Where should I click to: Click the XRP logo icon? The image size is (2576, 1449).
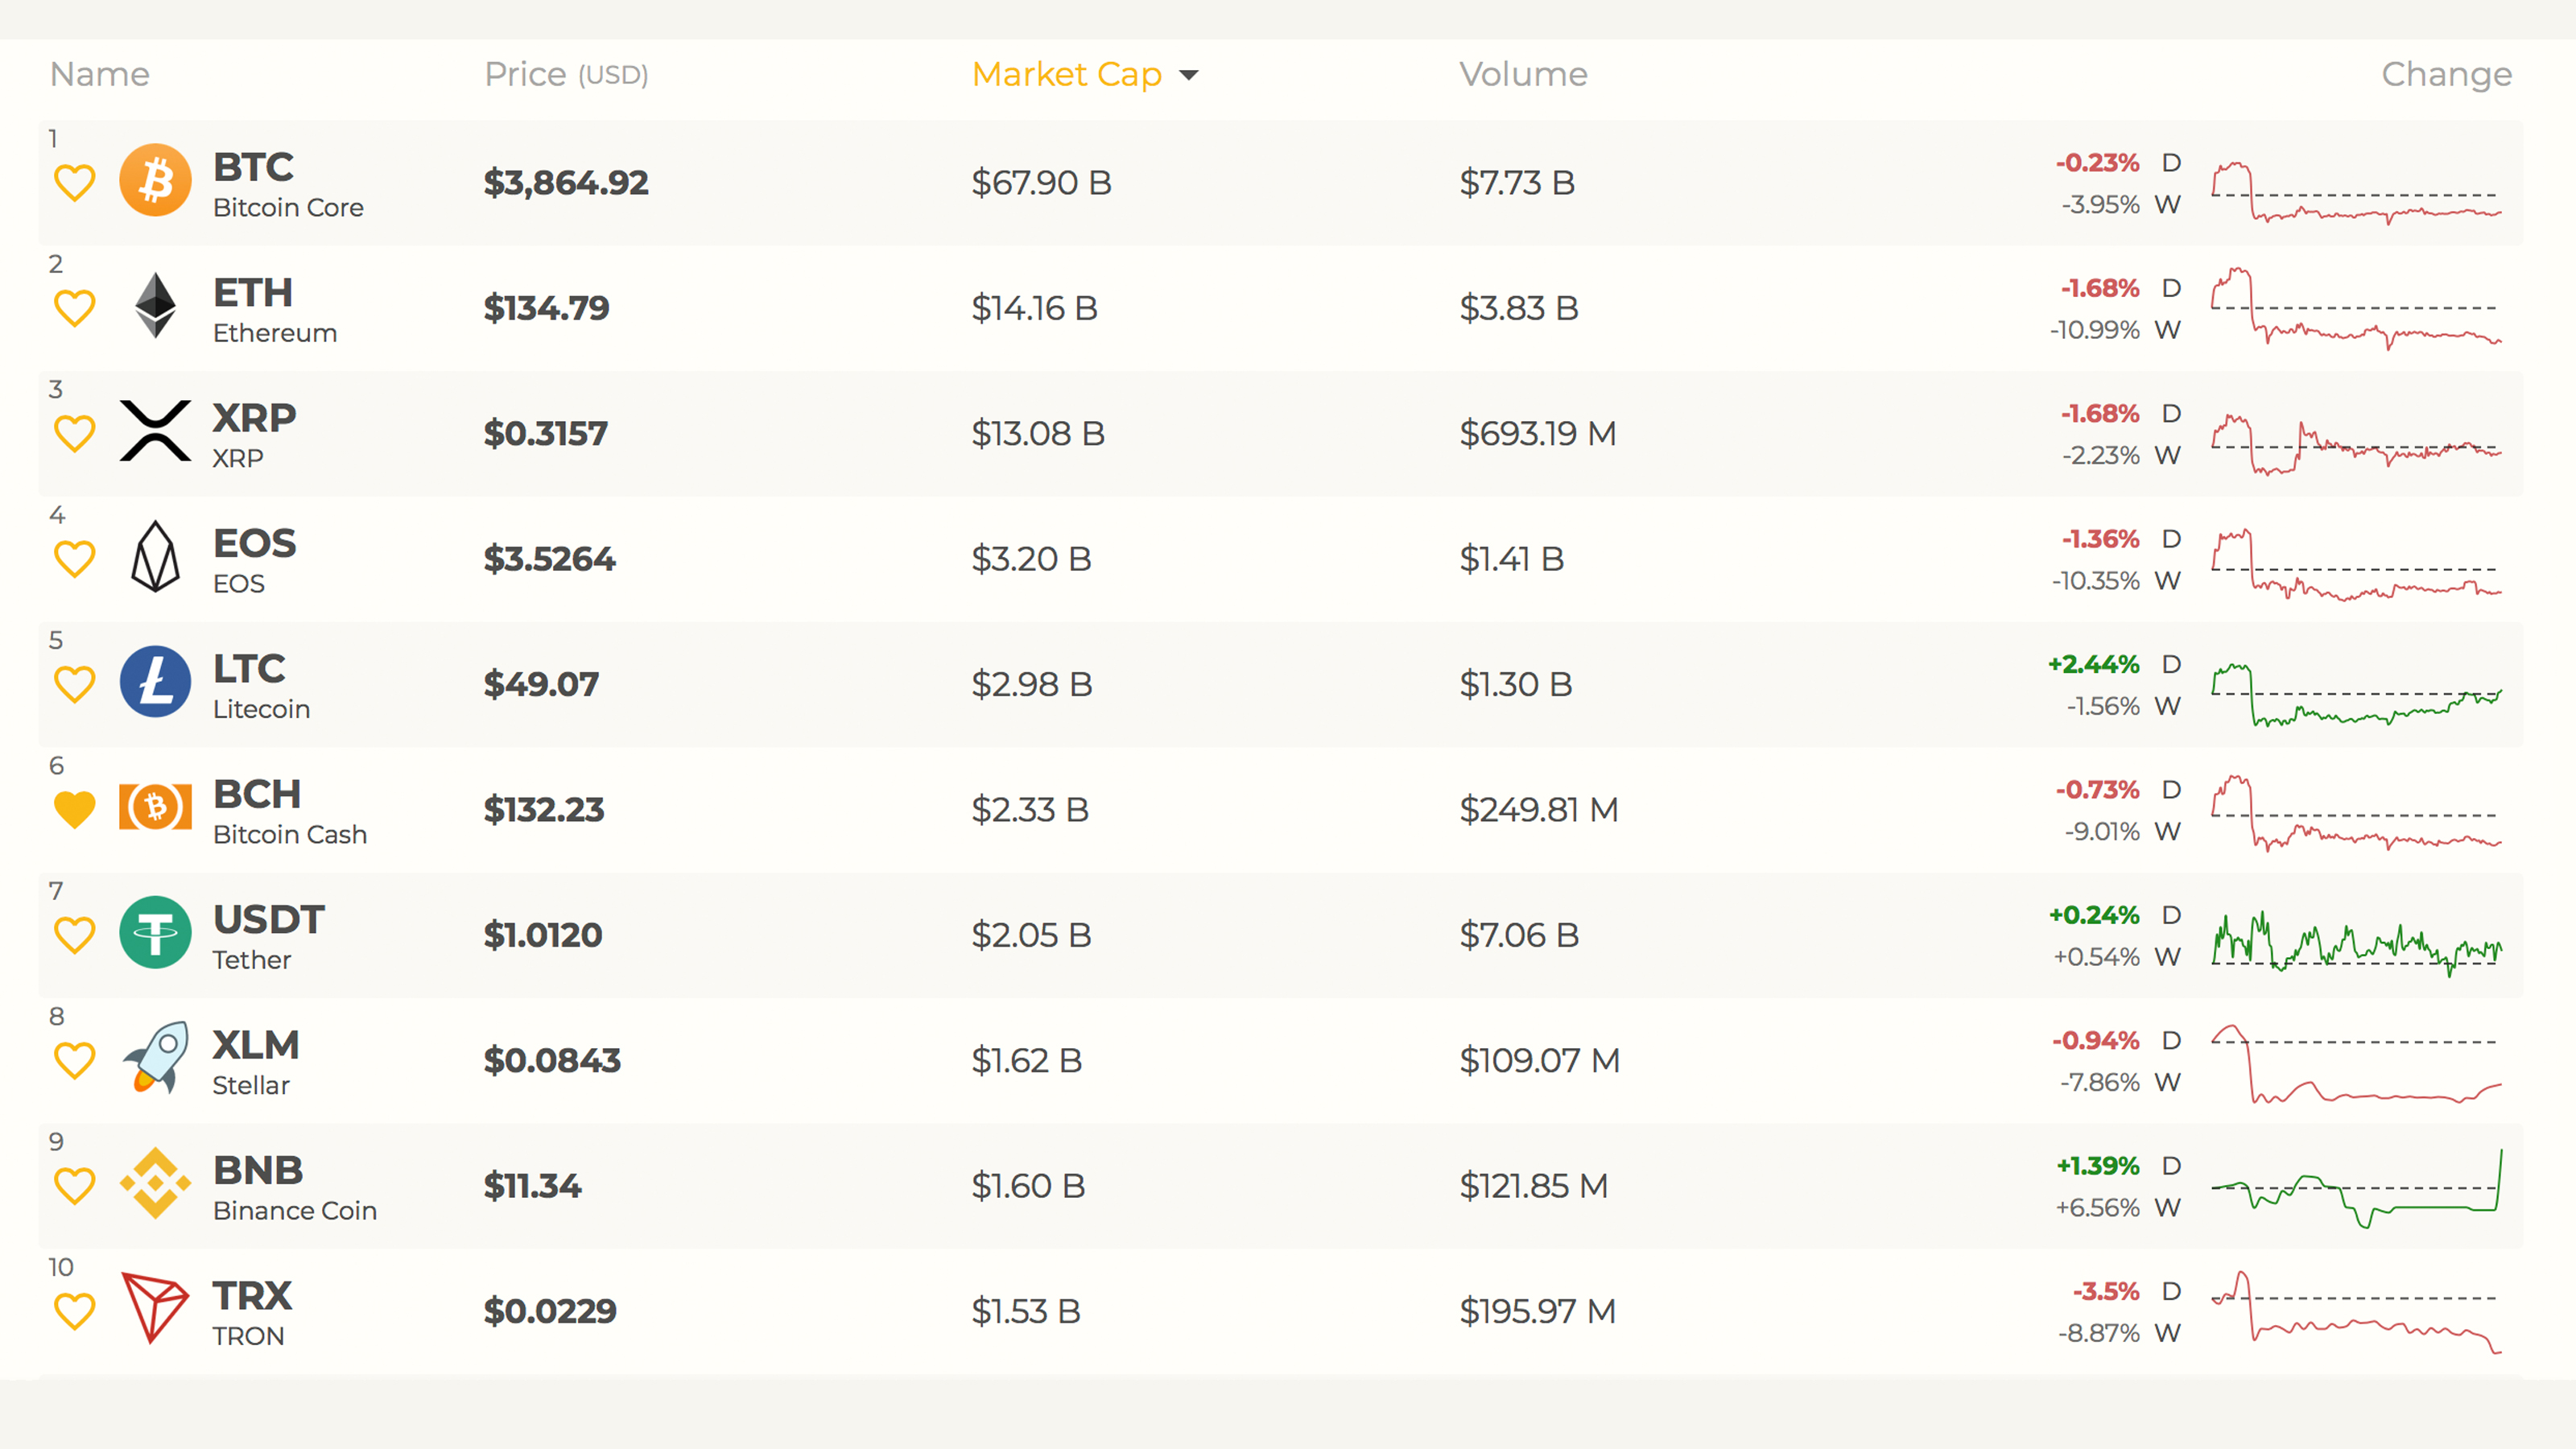(x=155, y=431)
